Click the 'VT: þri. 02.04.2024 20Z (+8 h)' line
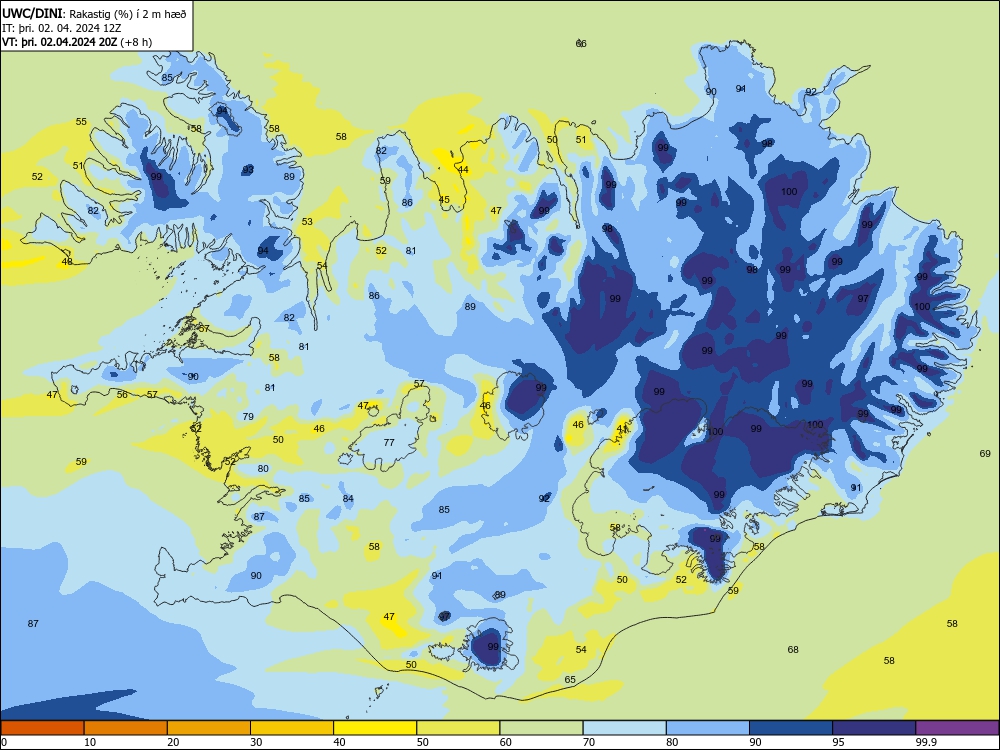The image size is (1000, 750). click(77, 42)
